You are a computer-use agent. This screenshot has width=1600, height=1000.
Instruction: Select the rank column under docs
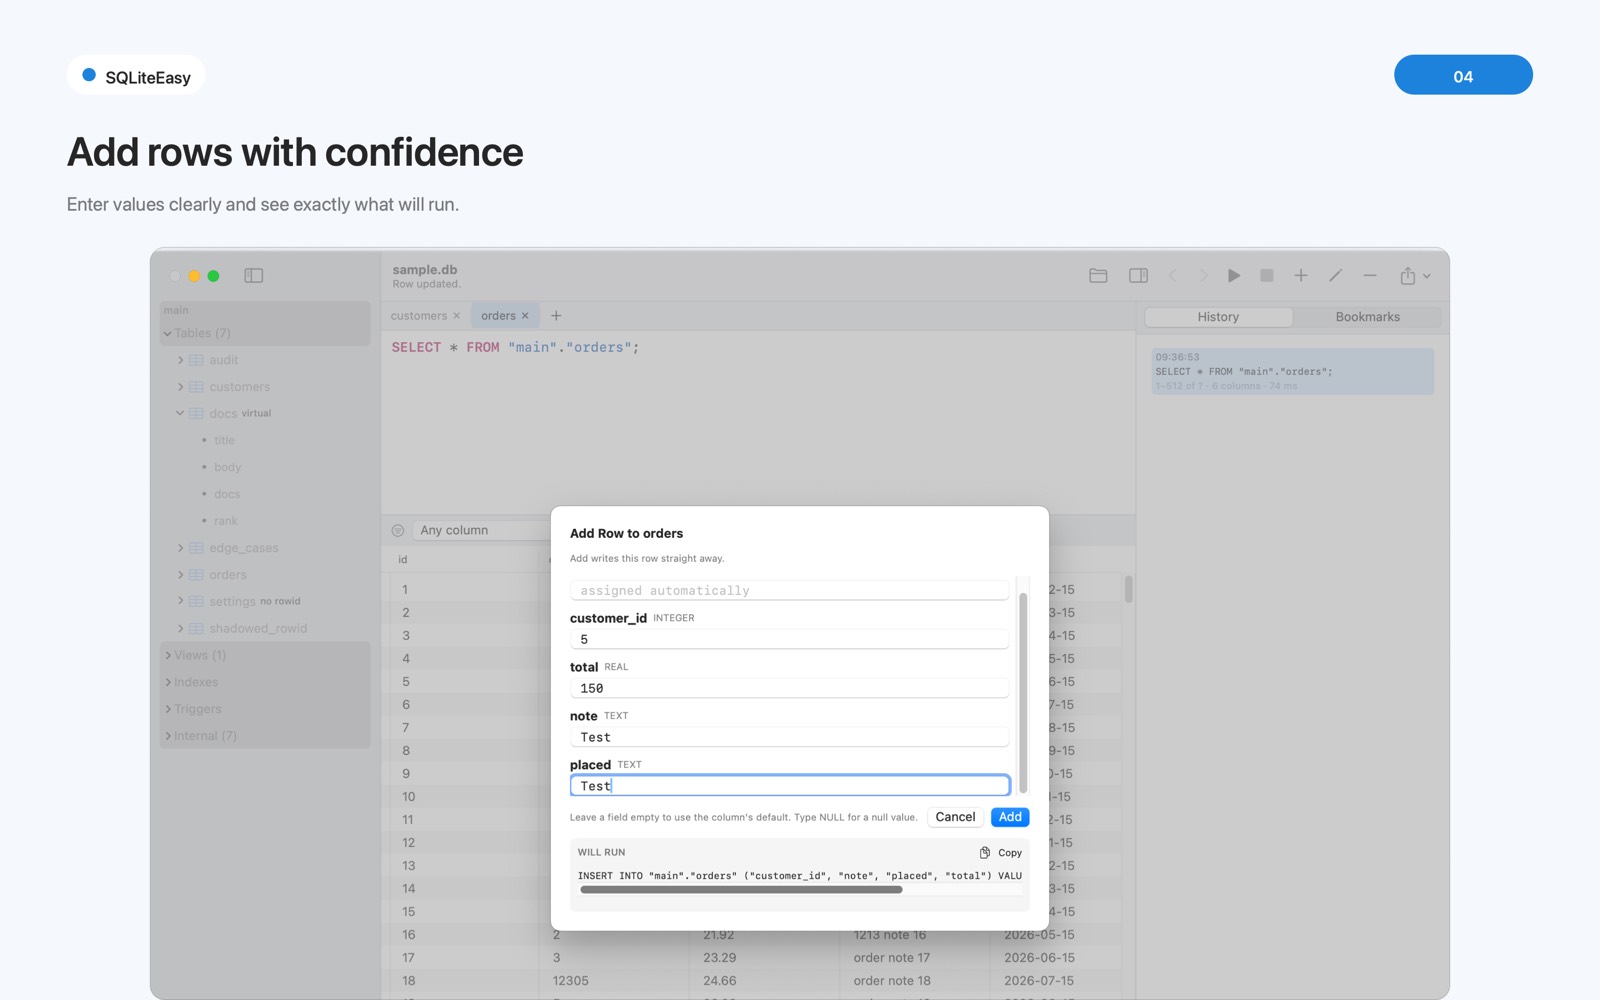click(x=226, y=521)
